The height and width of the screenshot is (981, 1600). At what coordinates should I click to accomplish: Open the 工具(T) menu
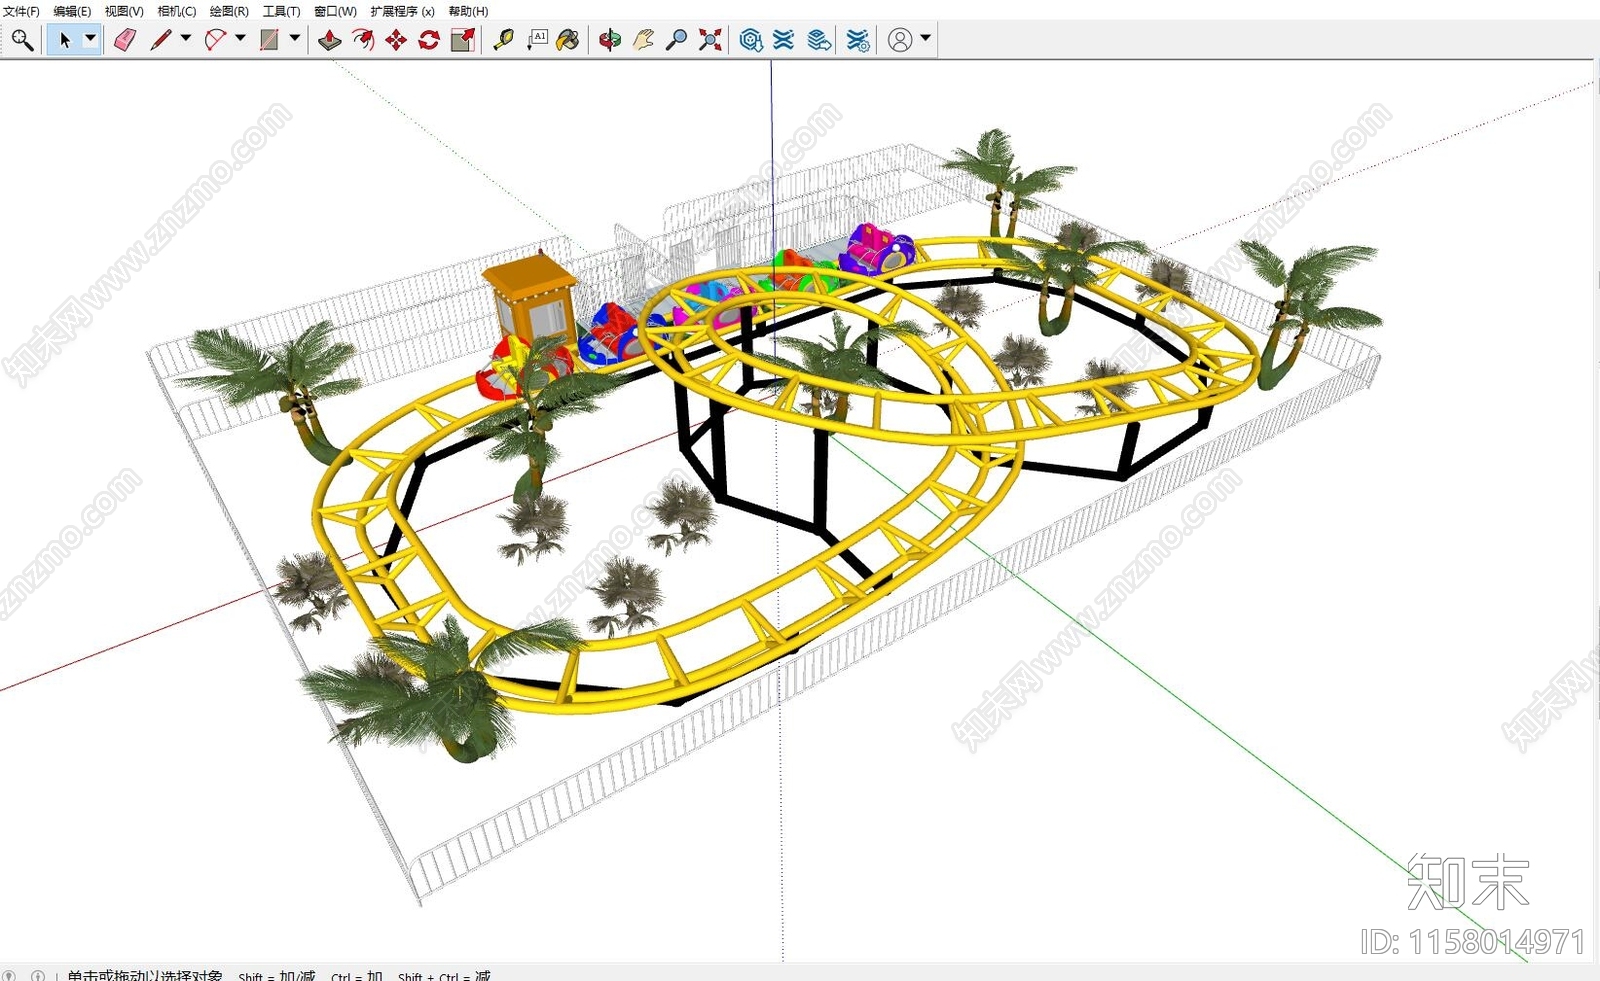281,11
